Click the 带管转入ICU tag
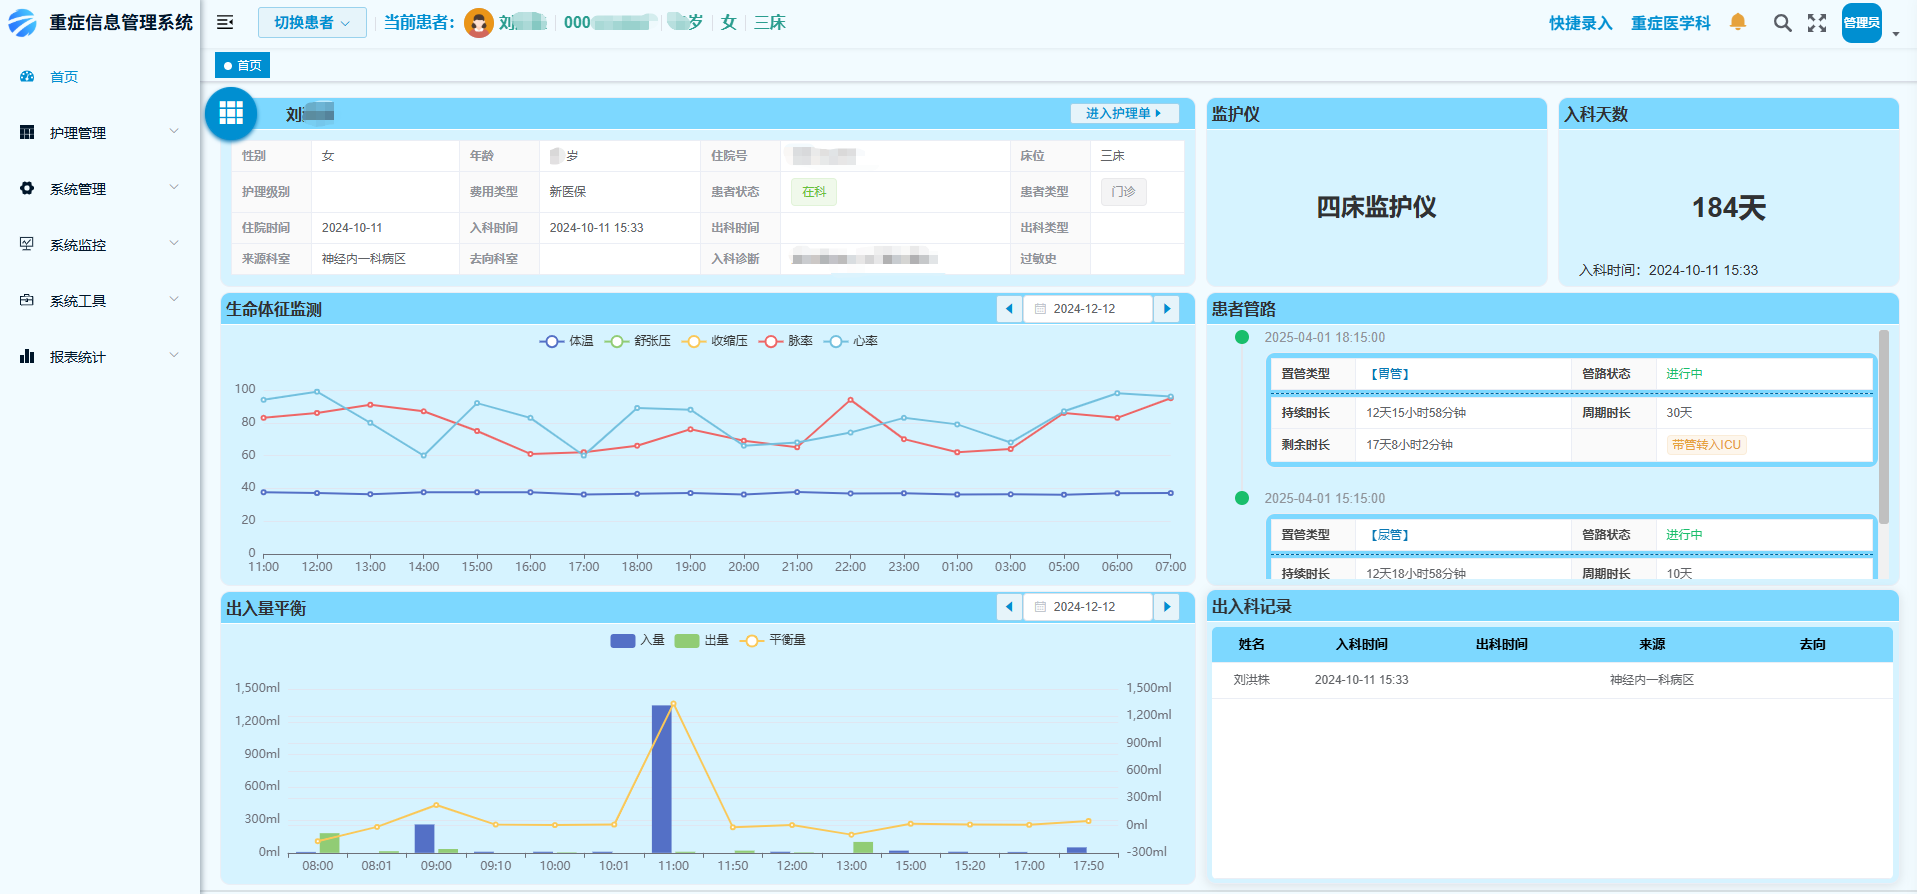 1706,445
